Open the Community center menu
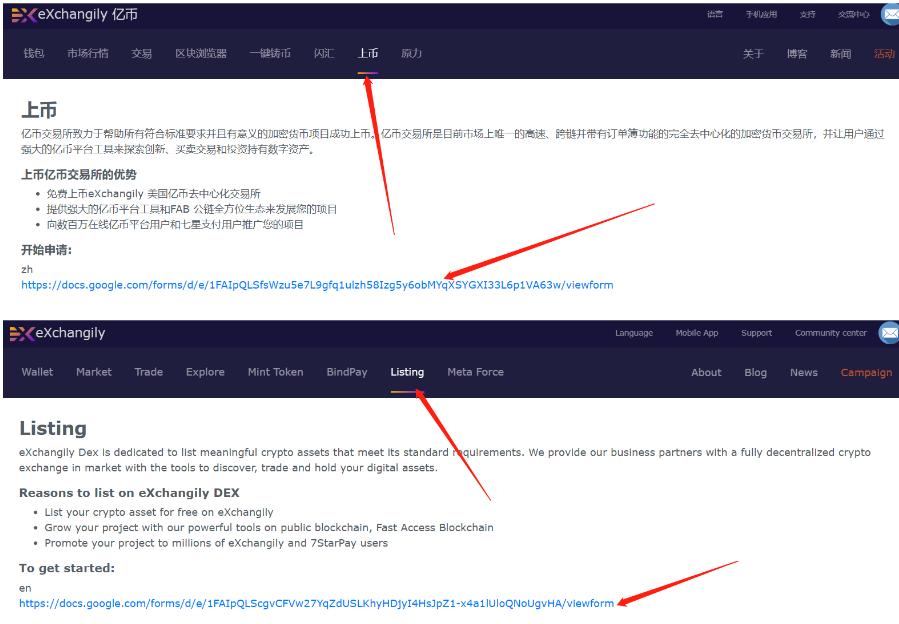 [831, 333]
